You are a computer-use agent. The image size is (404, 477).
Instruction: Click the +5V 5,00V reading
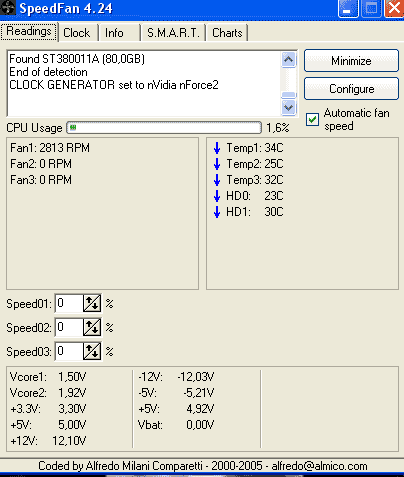[48, 425]
